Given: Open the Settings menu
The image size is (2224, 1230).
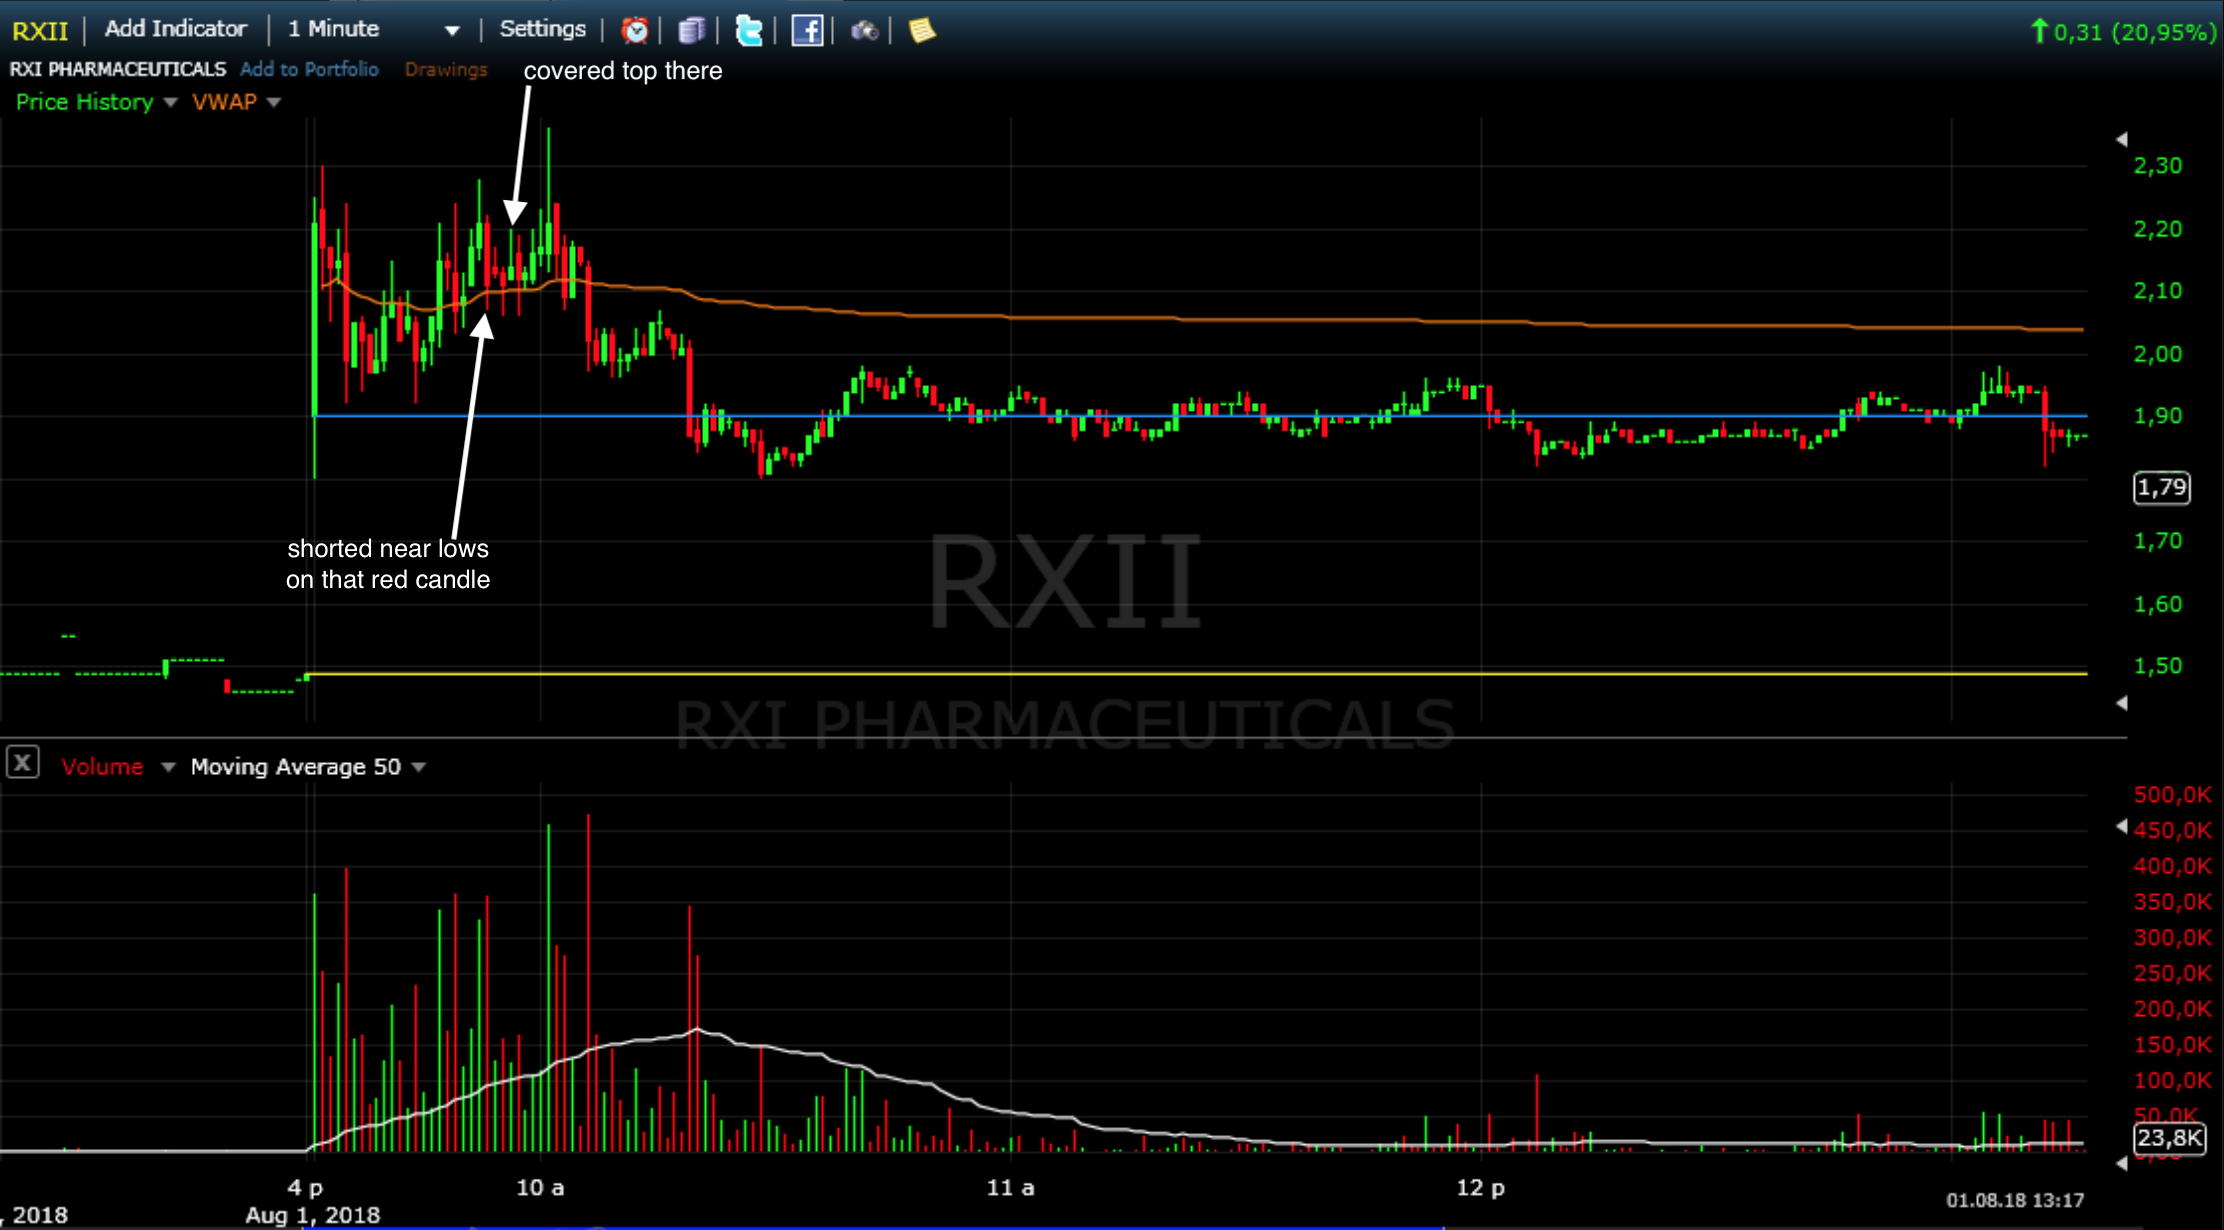Looking at the screenshot, I should (x=542, y=29).
